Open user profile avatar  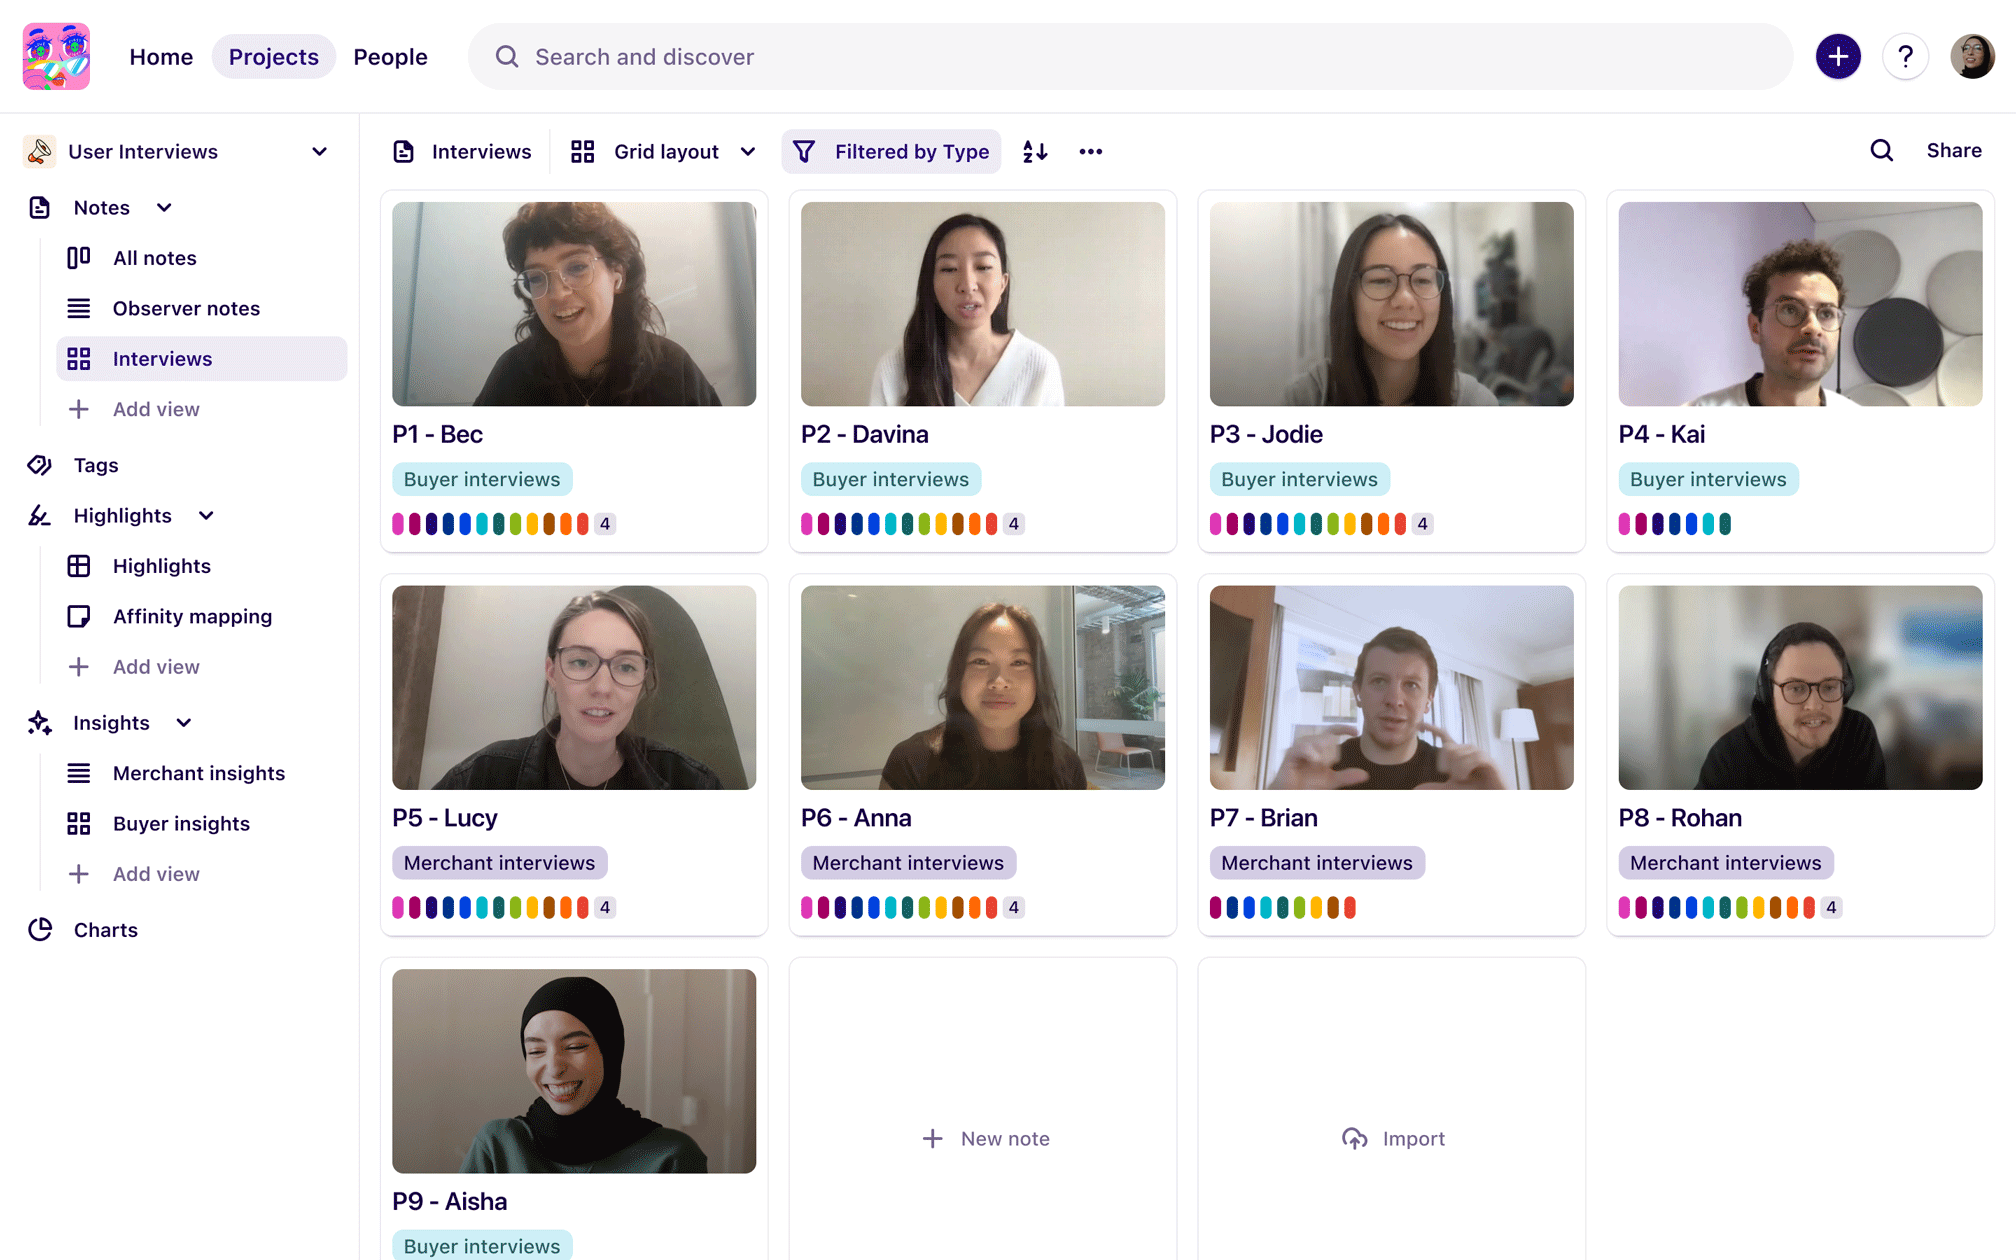pyautogui.click(x=1972, y=57)
